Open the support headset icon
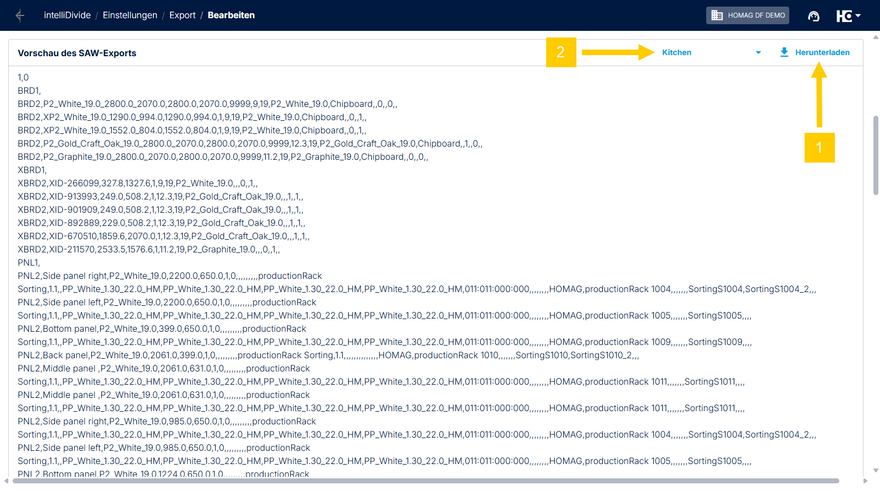 click(813, 16)
